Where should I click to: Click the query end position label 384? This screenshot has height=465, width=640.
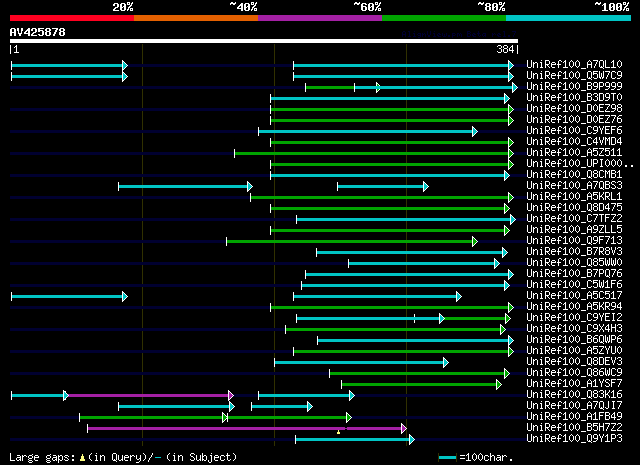[505, 49]
